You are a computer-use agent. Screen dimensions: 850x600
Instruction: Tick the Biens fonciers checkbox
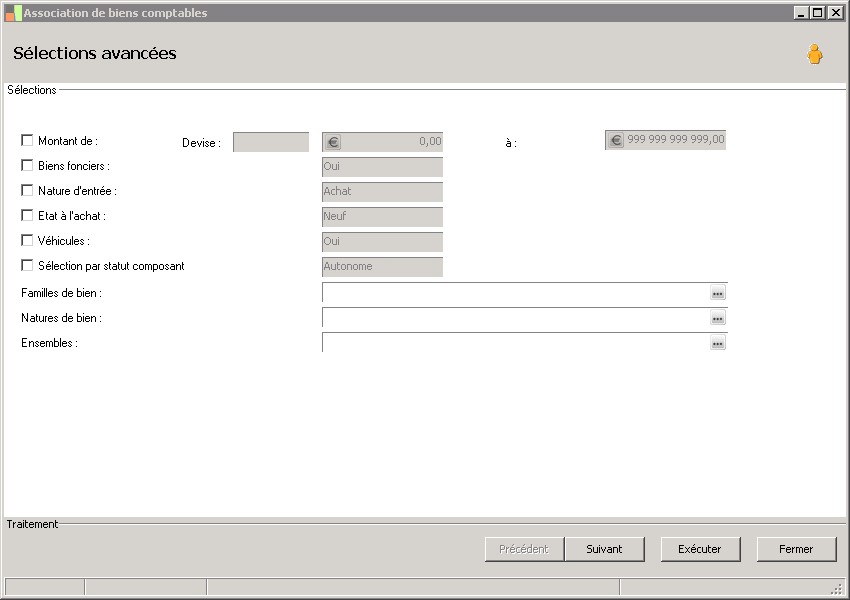coord(27,165)
